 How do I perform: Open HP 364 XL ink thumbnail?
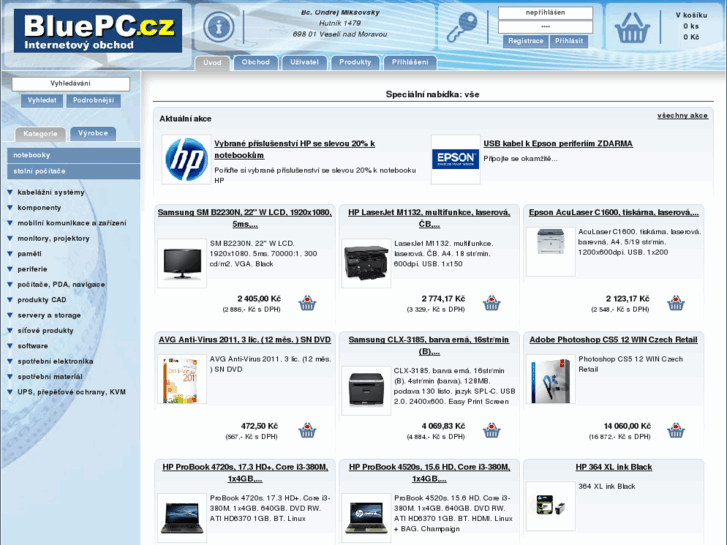[551, 507]
